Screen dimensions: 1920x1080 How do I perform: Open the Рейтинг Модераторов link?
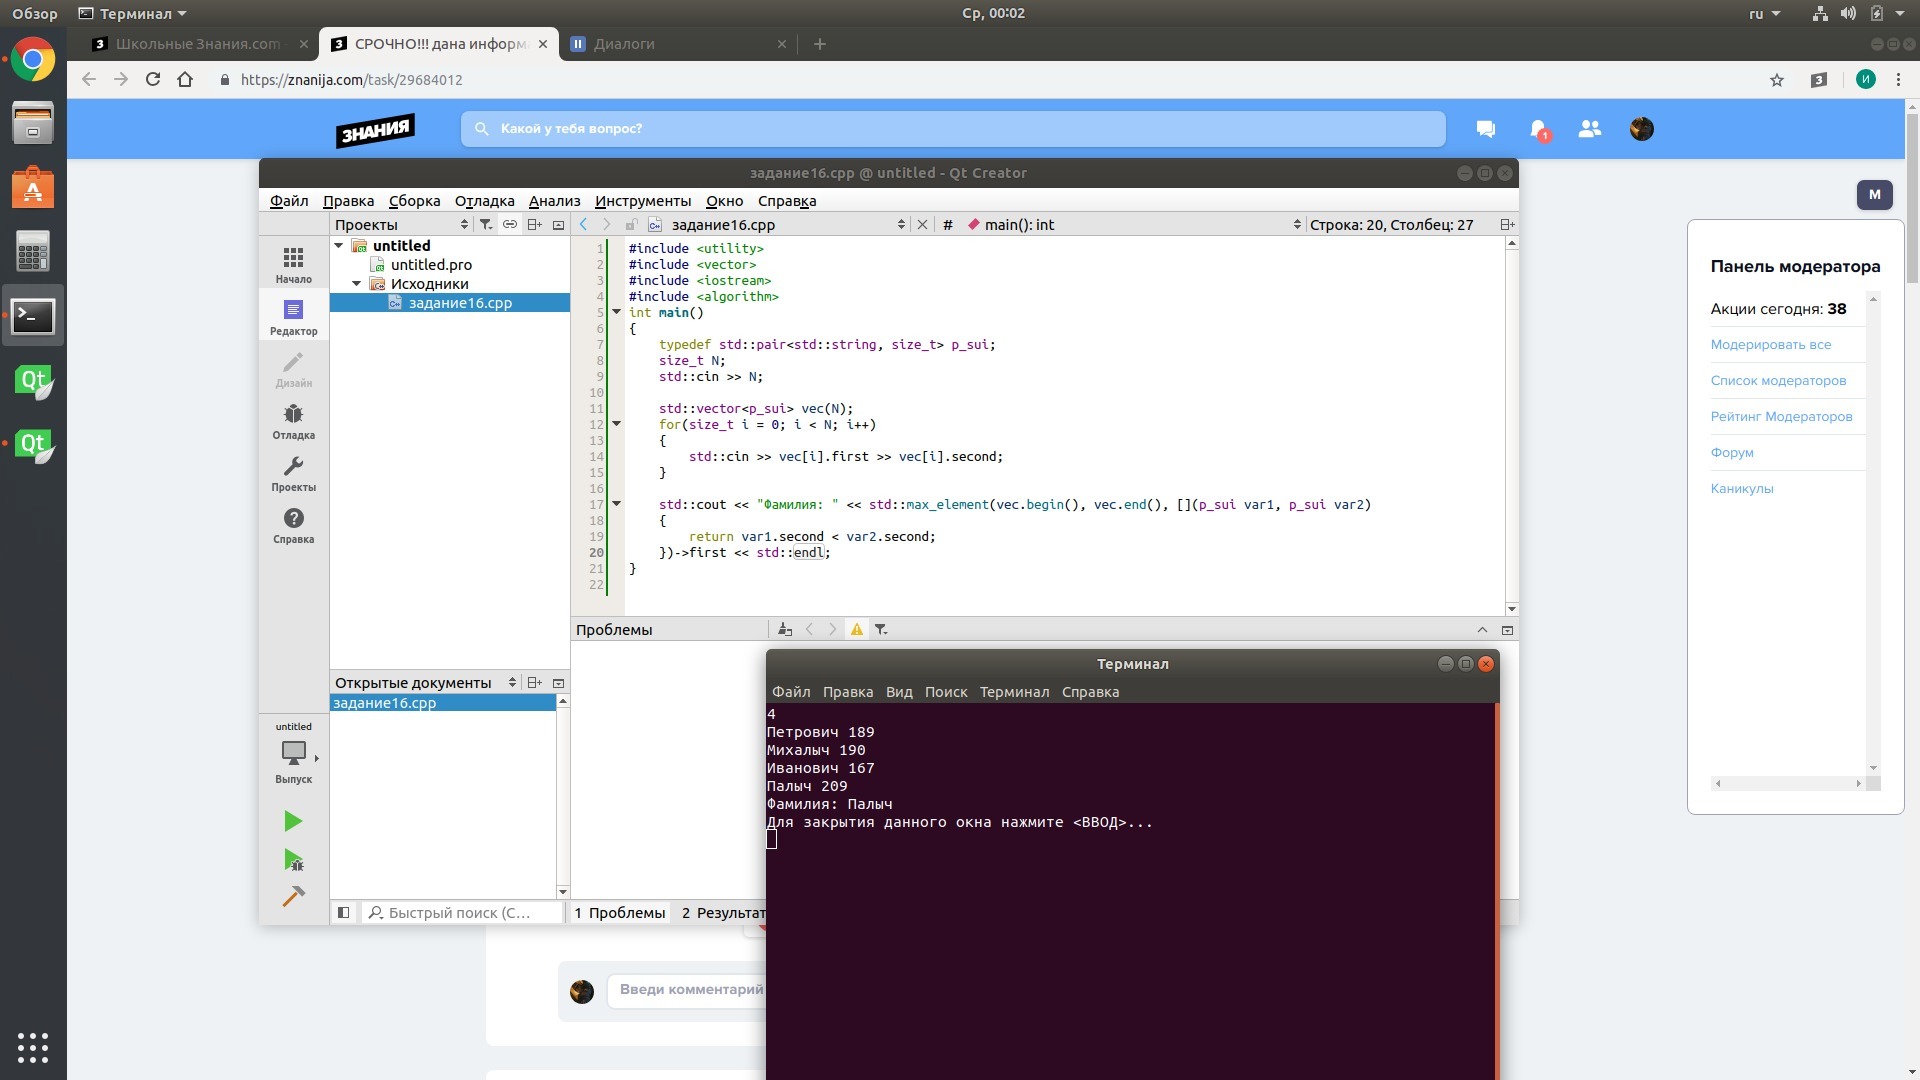tap(1781, 417)
